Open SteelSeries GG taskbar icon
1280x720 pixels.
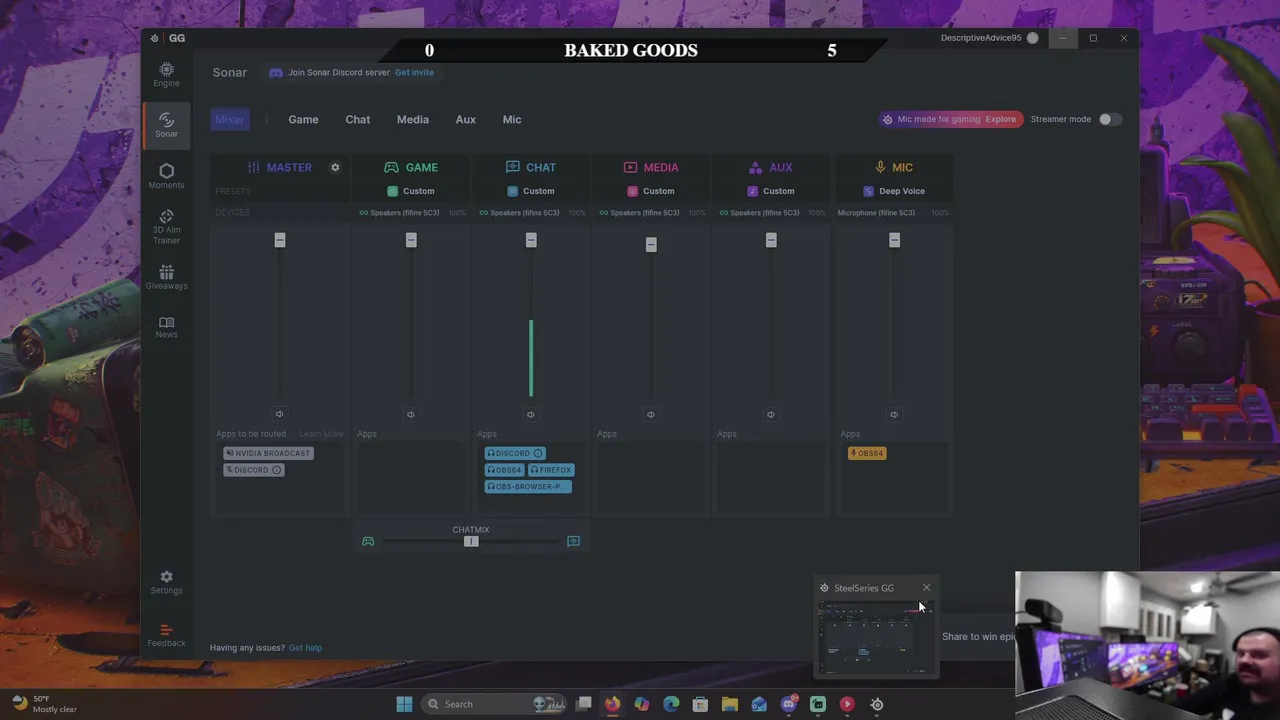(877, 704)
